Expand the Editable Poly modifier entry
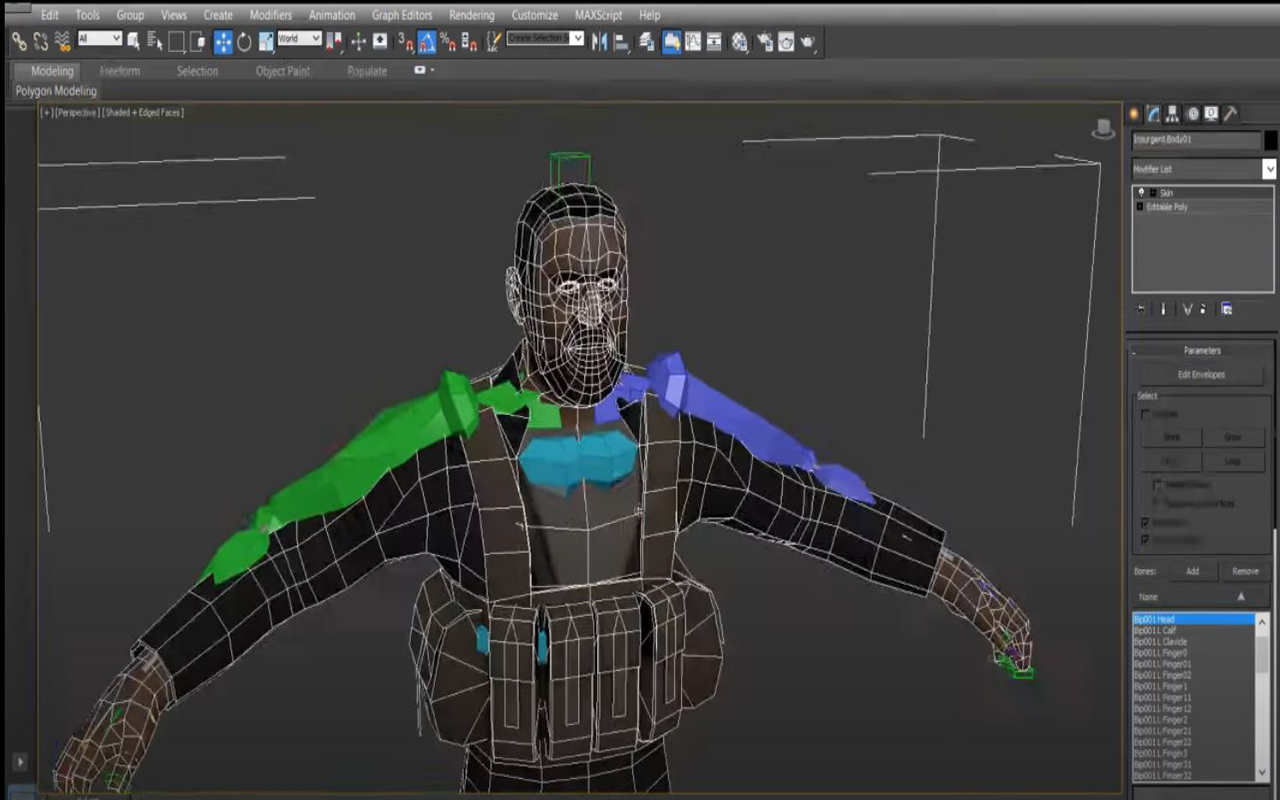This screenshot has width=1280, height=800. click(1140, 206)
